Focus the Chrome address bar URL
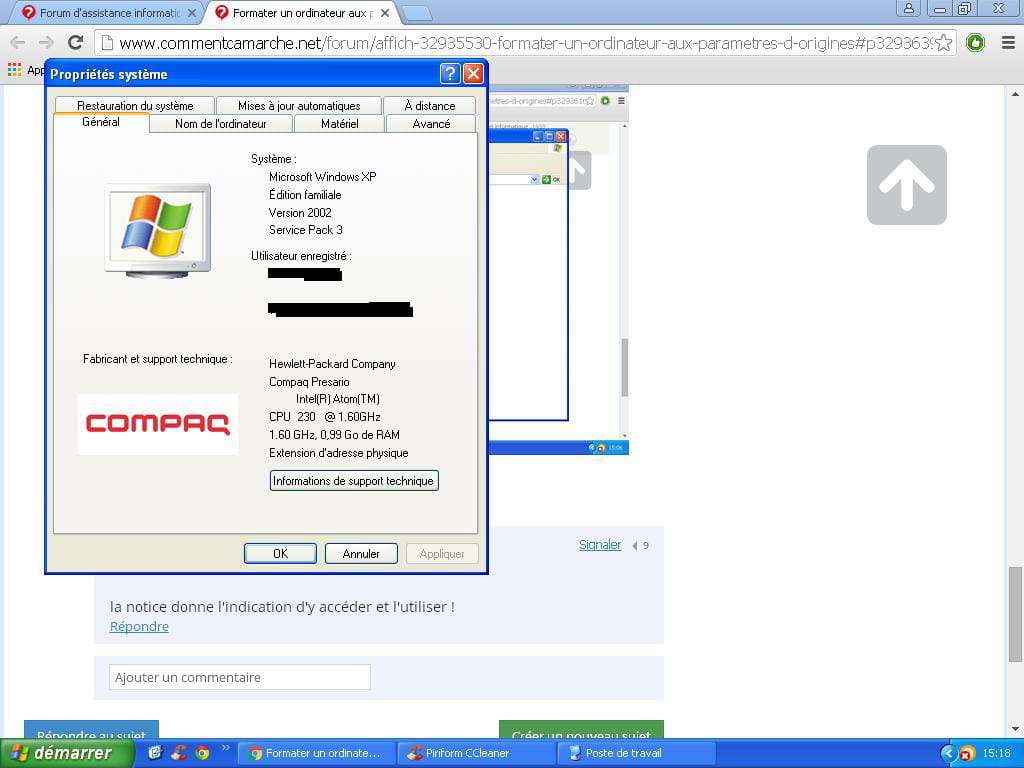Screen dimensions: 1024x768 pos(525,43)
